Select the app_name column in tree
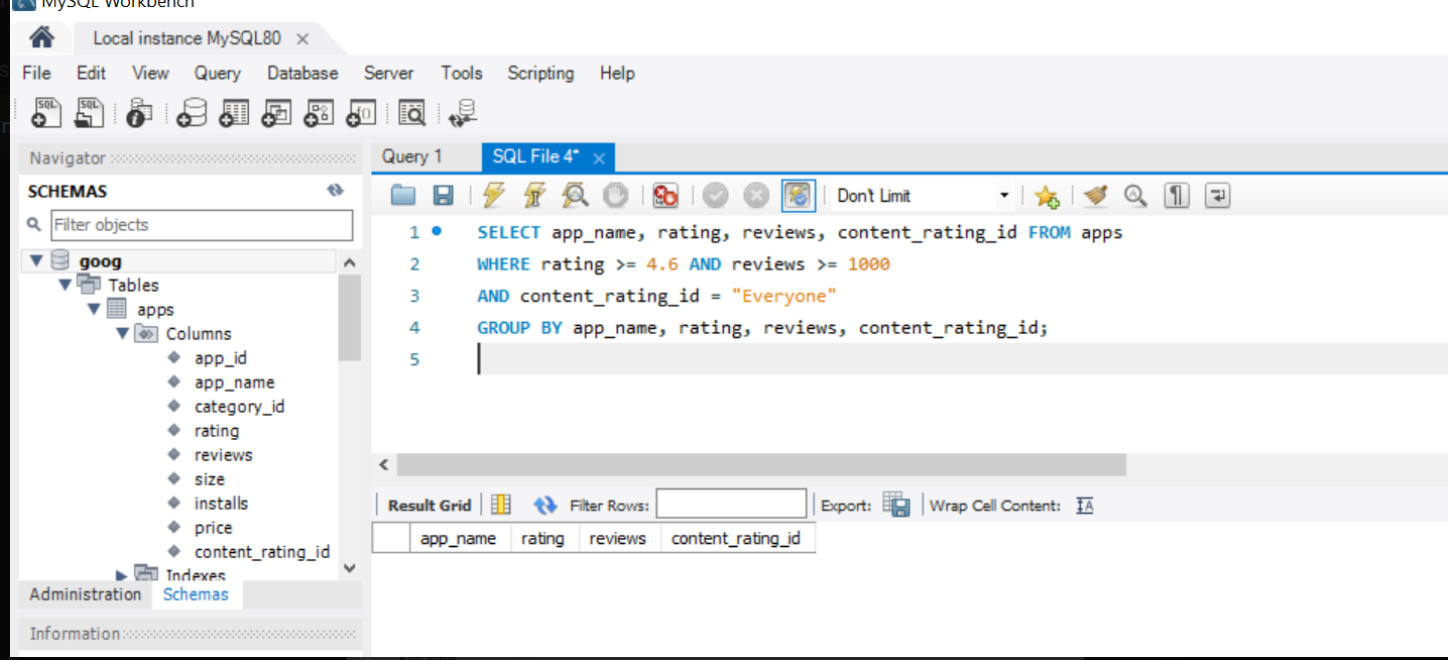This screenshot has height=660, width=1448. point(234,382)
